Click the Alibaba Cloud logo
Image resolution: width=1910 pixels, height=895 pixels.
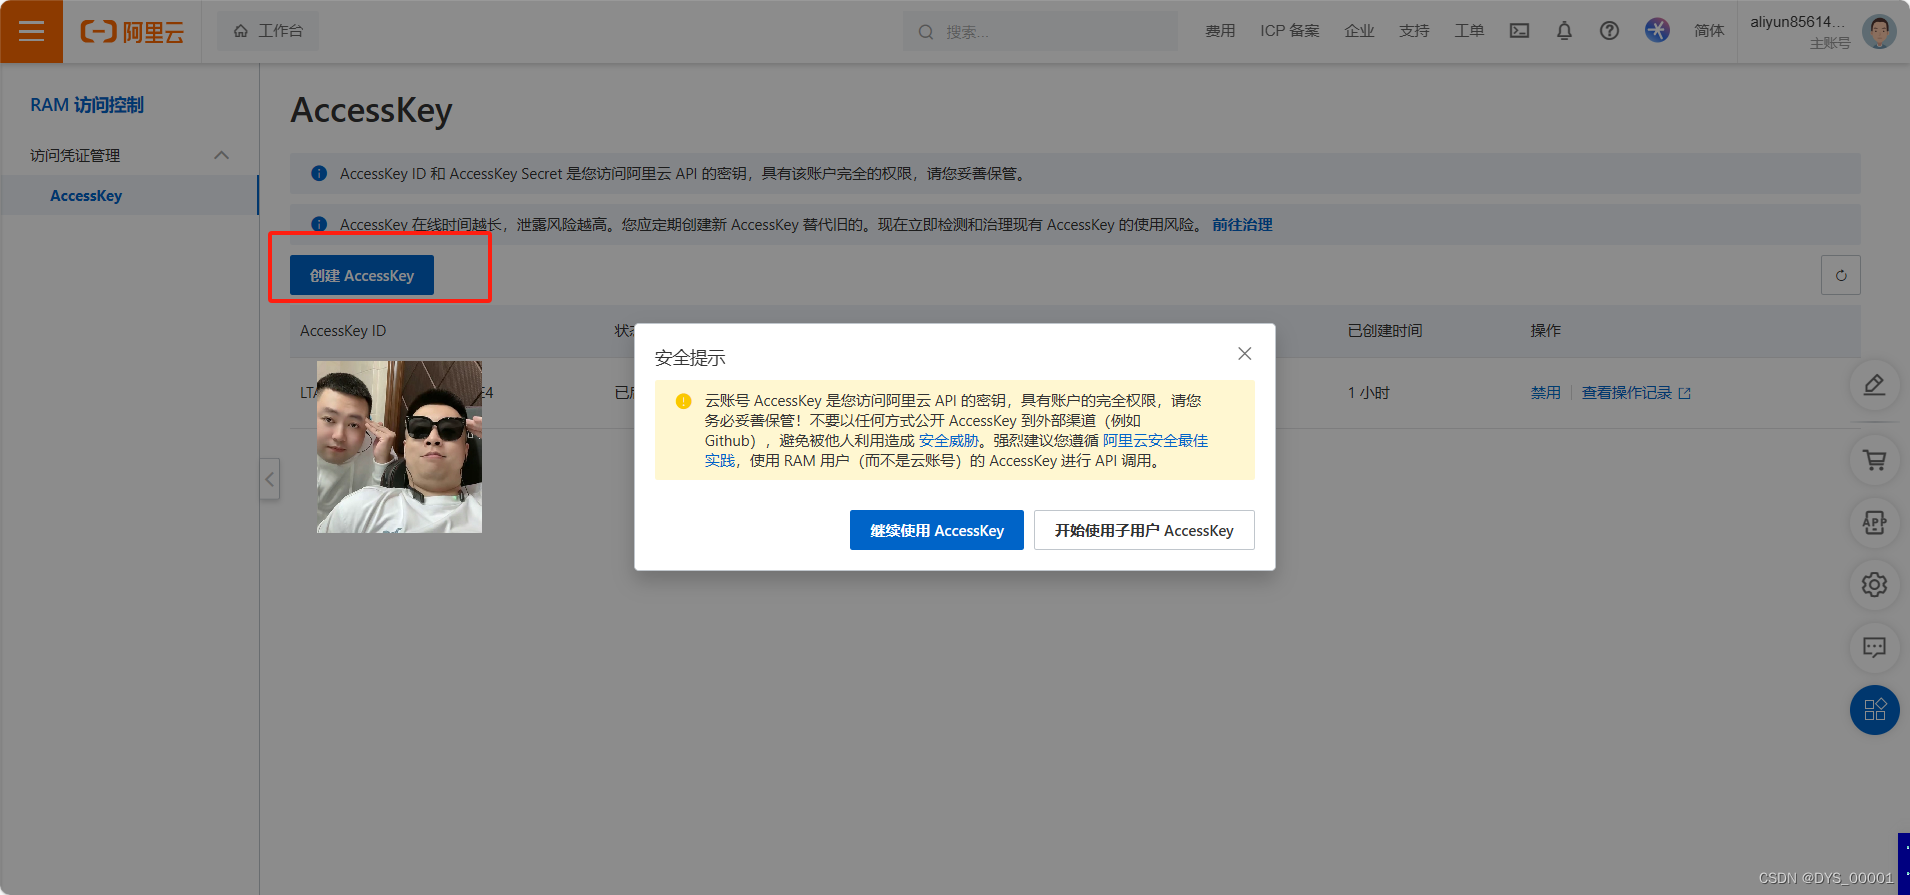(x=132, y=32)
